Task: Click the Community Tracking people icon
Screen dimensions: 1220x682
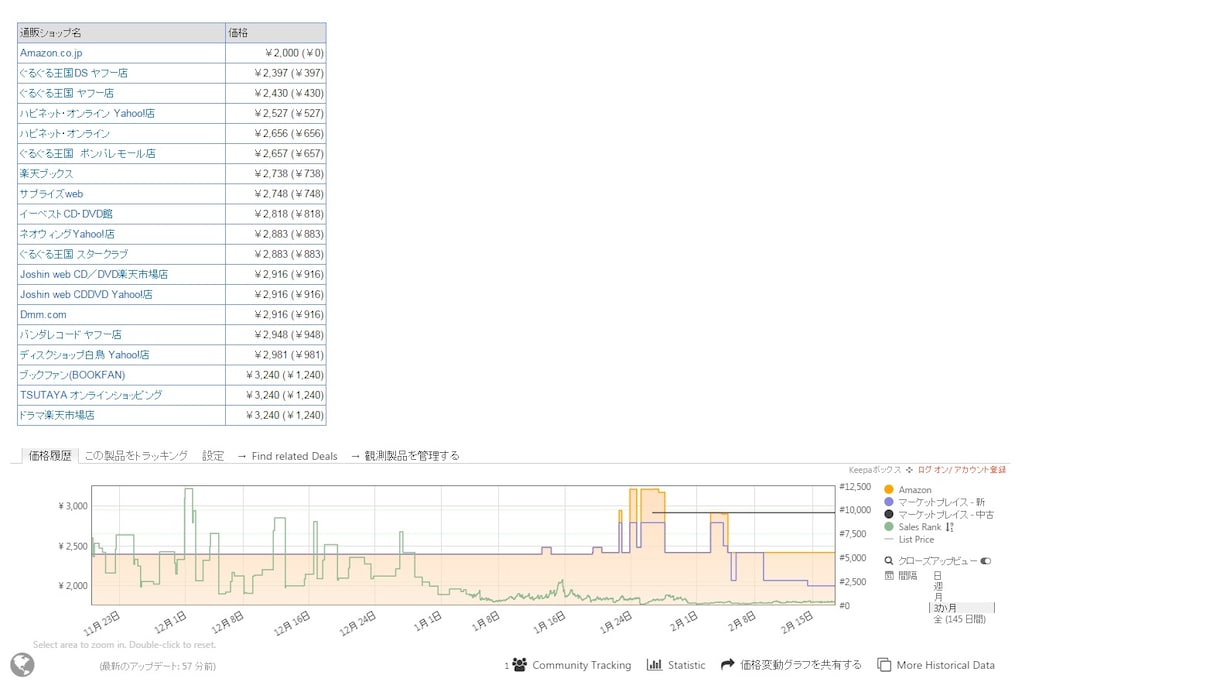Action: pos(519,665)
